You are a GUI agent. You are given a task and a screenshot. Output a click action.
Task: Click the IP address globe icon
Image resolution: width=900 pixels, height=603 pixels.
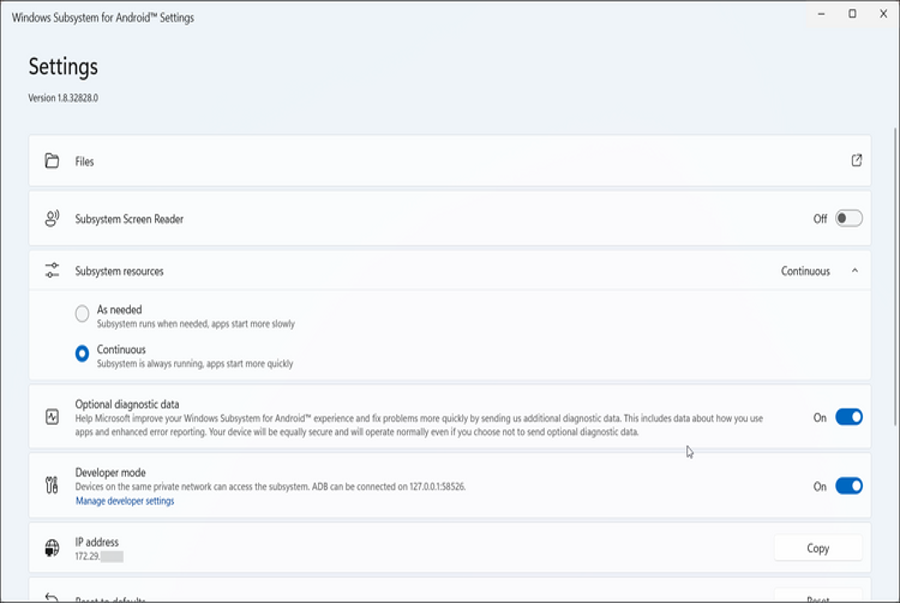52,548
